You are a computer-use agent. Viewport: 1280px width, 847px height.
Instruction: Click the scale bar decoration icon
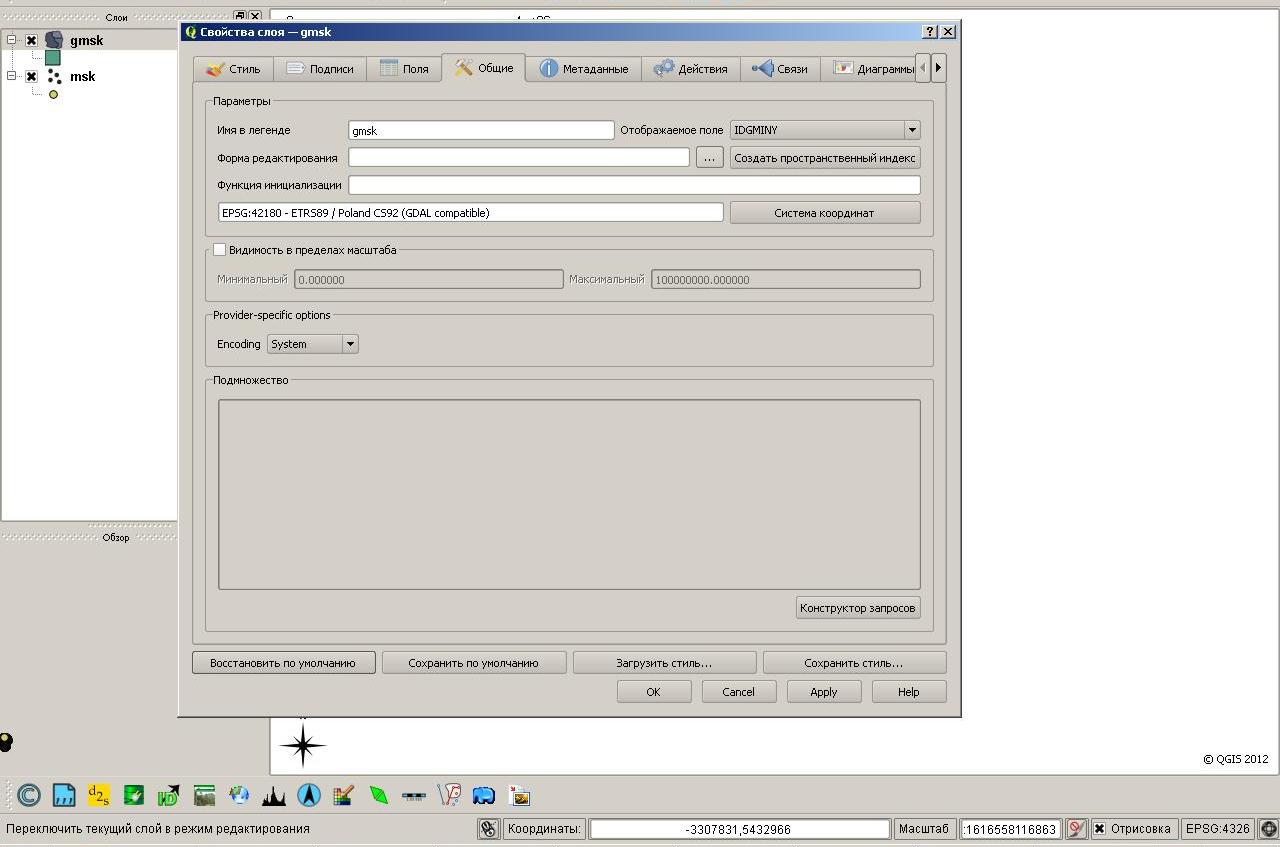pos(414,796)
